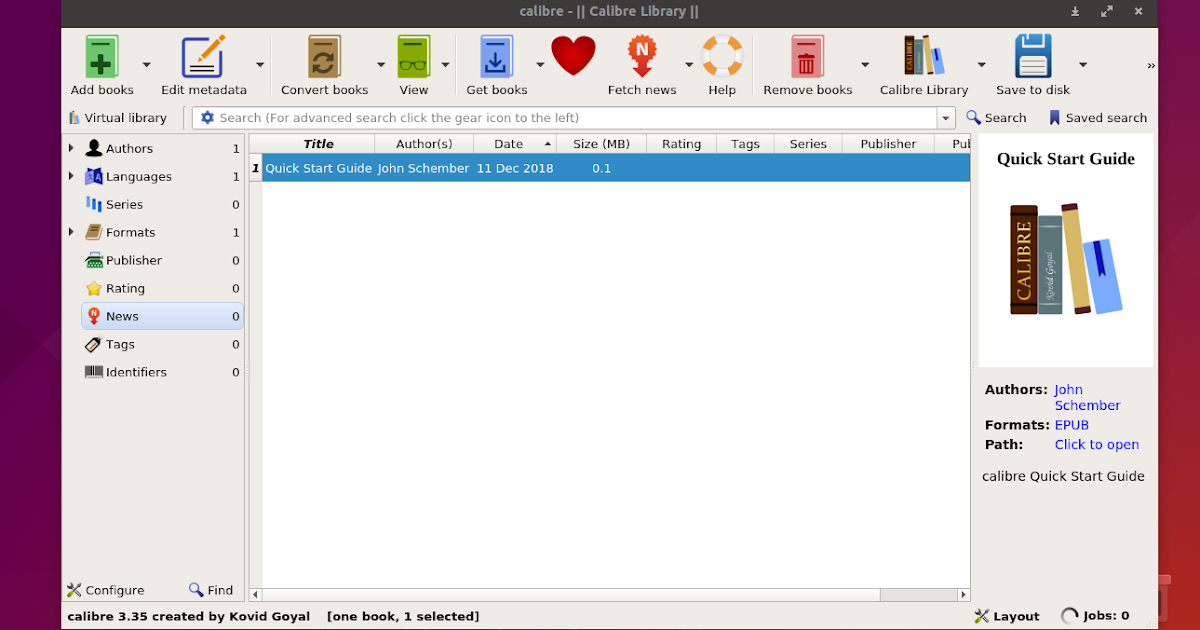Screen dimensions: 1200x630
Task: Sort by the Rating column header
Action: point(681,144)
